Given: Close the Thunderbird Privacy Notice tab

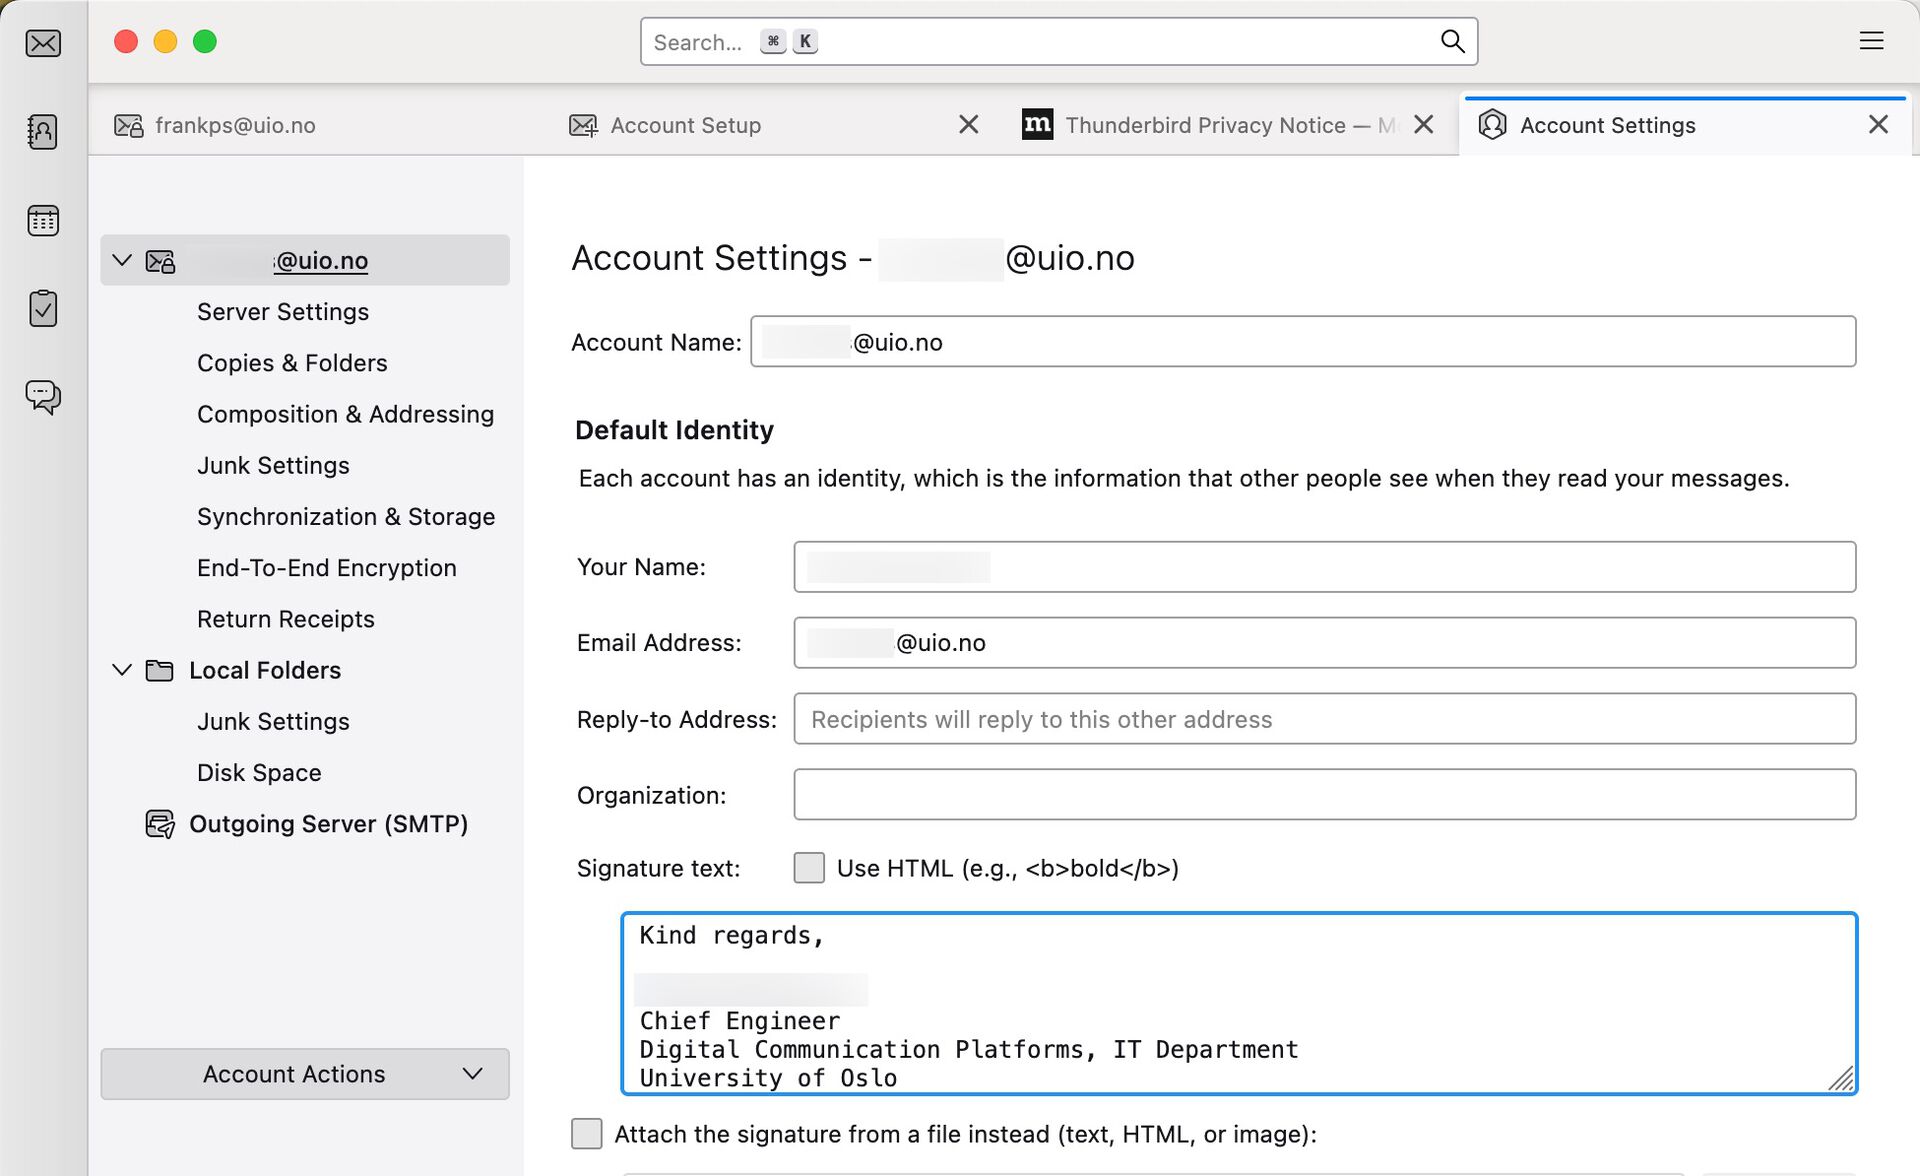Looking at the screenshot, I should 1424,125.
